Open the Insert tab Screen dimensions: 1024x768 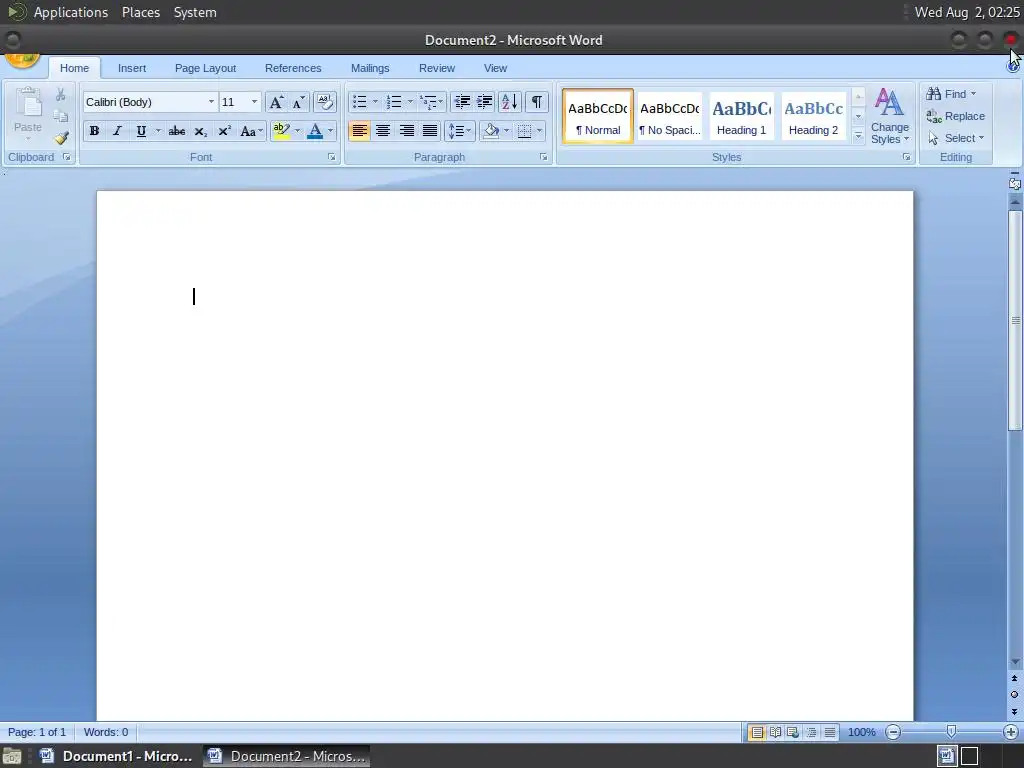[132, 68]
